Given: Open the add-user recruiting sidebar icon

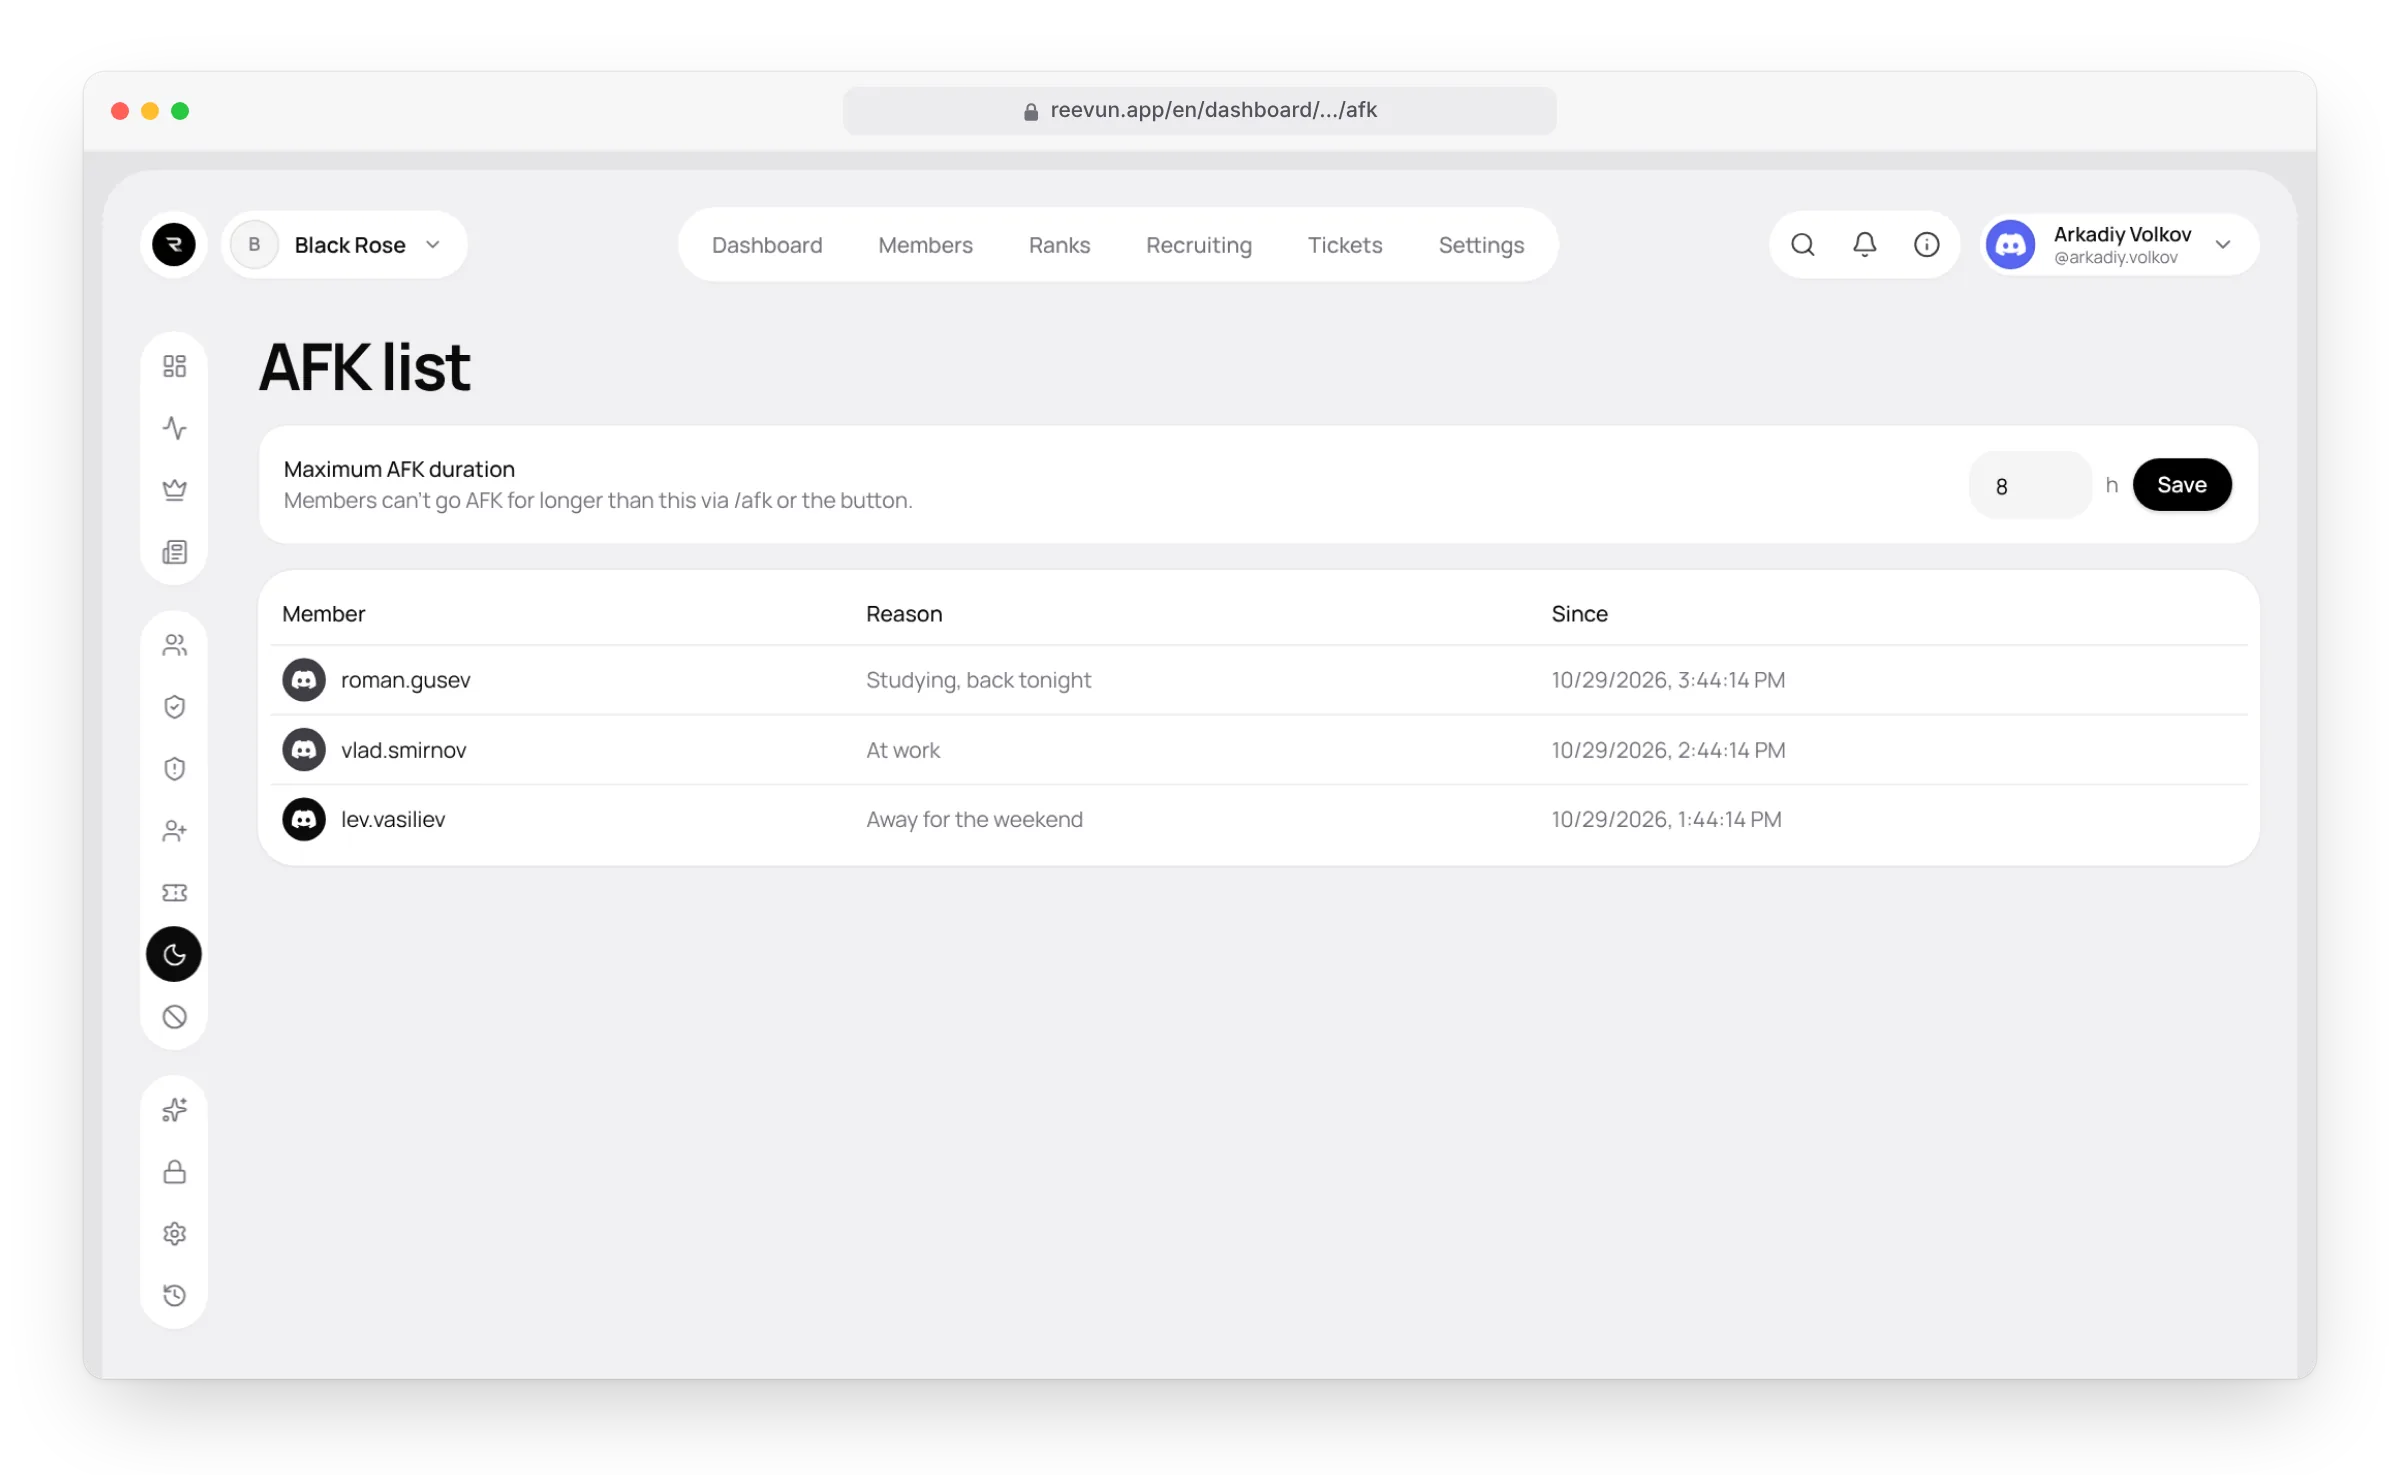Looking at the screenshot, I should click(x=174, y=831).
